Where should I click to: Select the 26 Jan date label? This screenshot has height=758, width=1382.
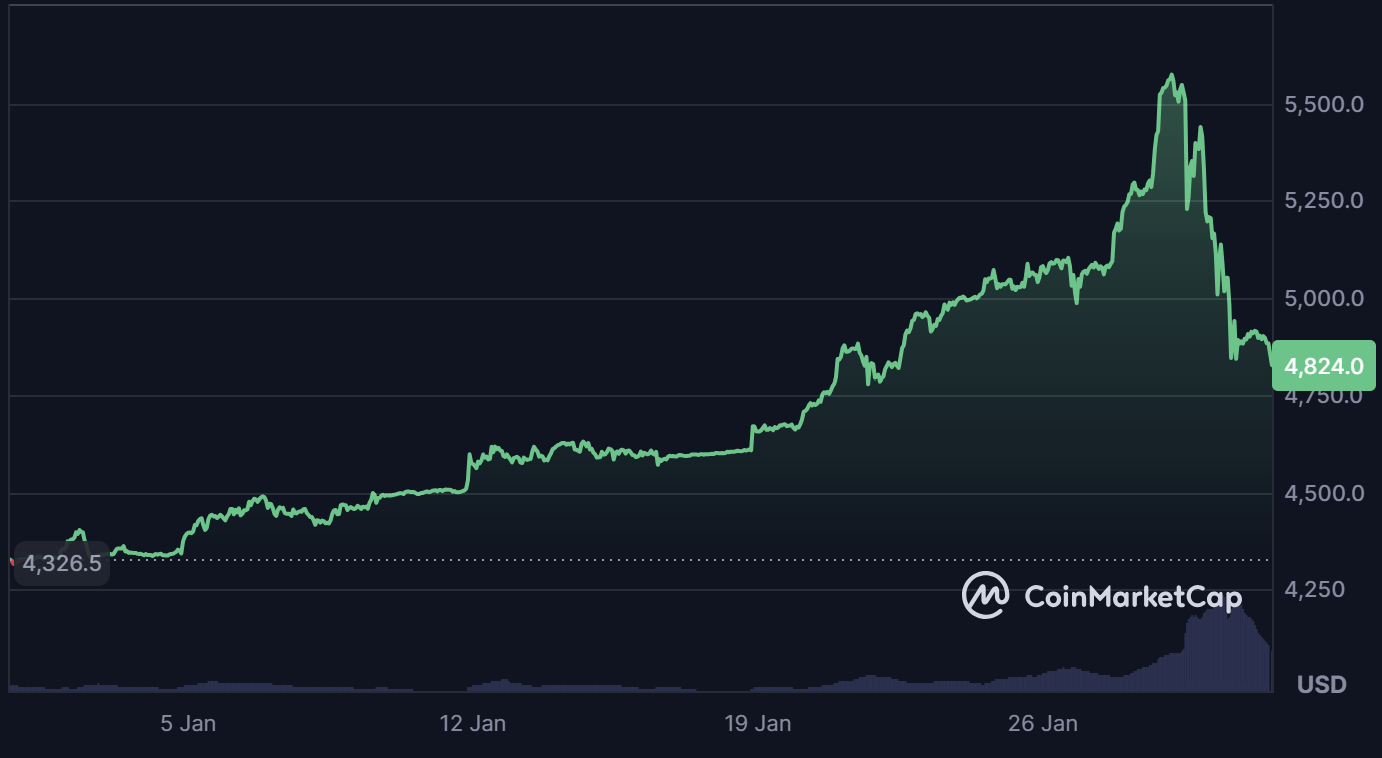pyautogui.click(x=1041, y=723)
